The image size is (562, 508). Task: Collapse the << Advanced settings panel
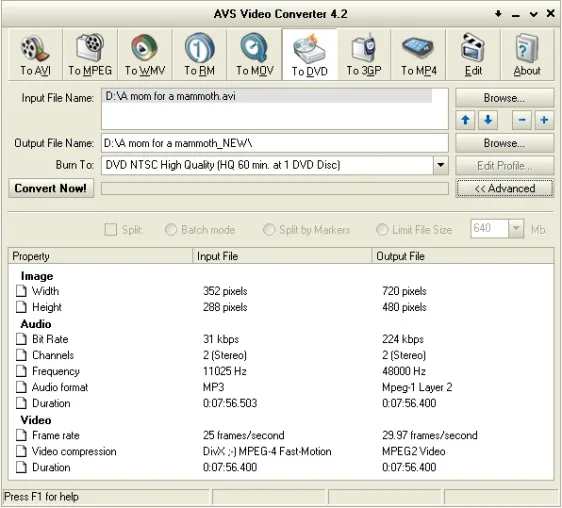tap(505, 188)
